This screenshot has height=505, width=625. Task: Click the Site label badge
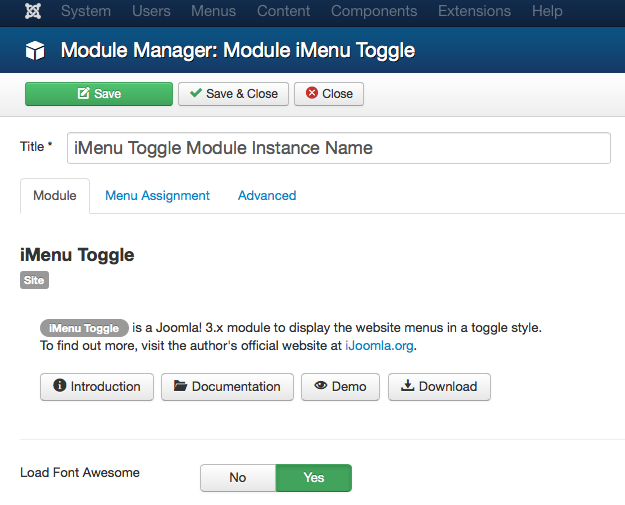[34, 280]
